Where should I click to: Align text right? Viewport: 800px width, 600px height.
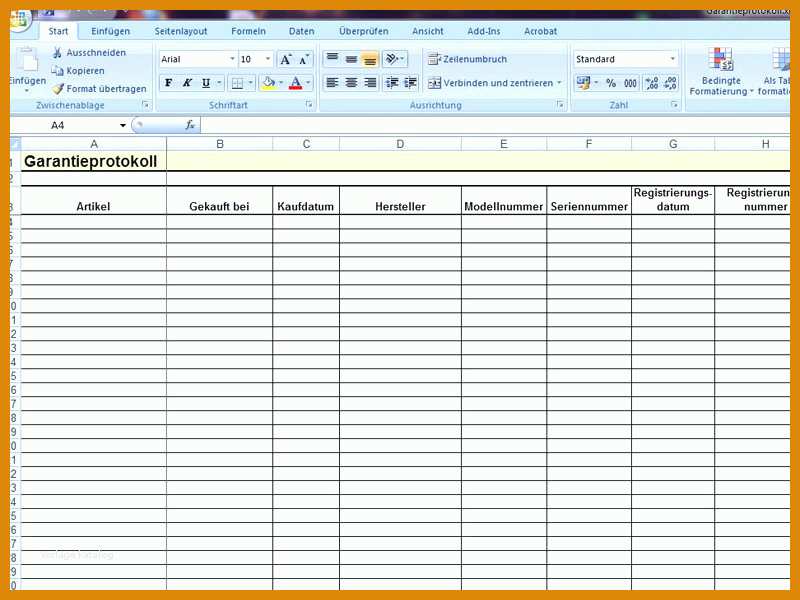coord(369,83)
